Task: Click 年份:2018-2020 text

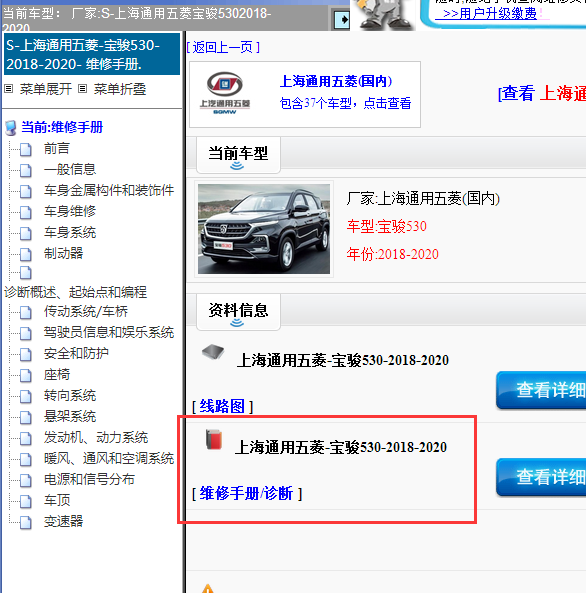Action: click(392, 254)
